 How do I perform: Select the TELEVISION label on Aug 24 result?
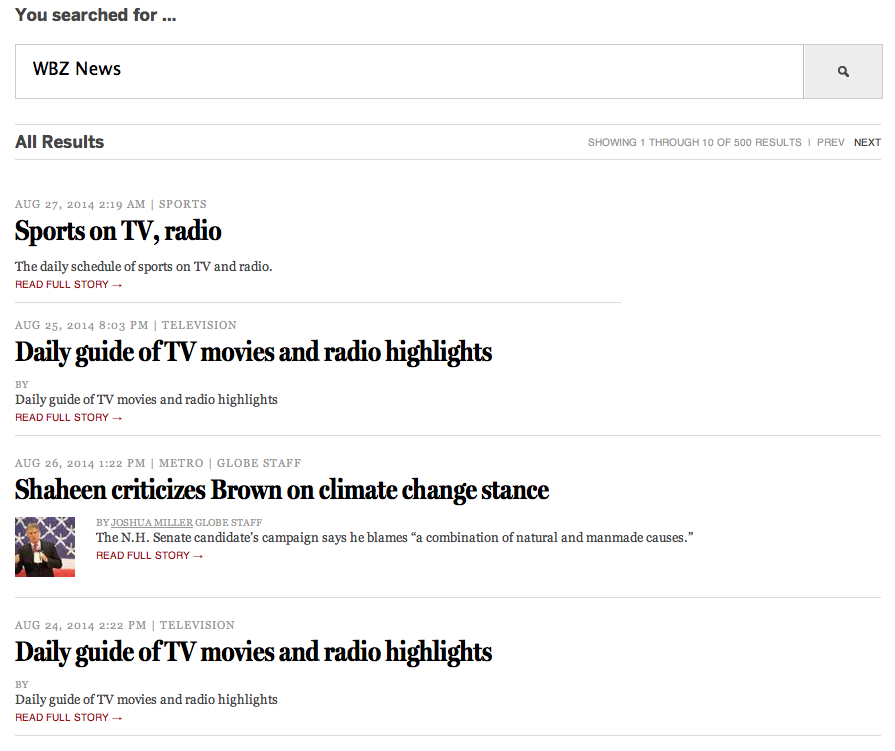[x=197, y=625]
